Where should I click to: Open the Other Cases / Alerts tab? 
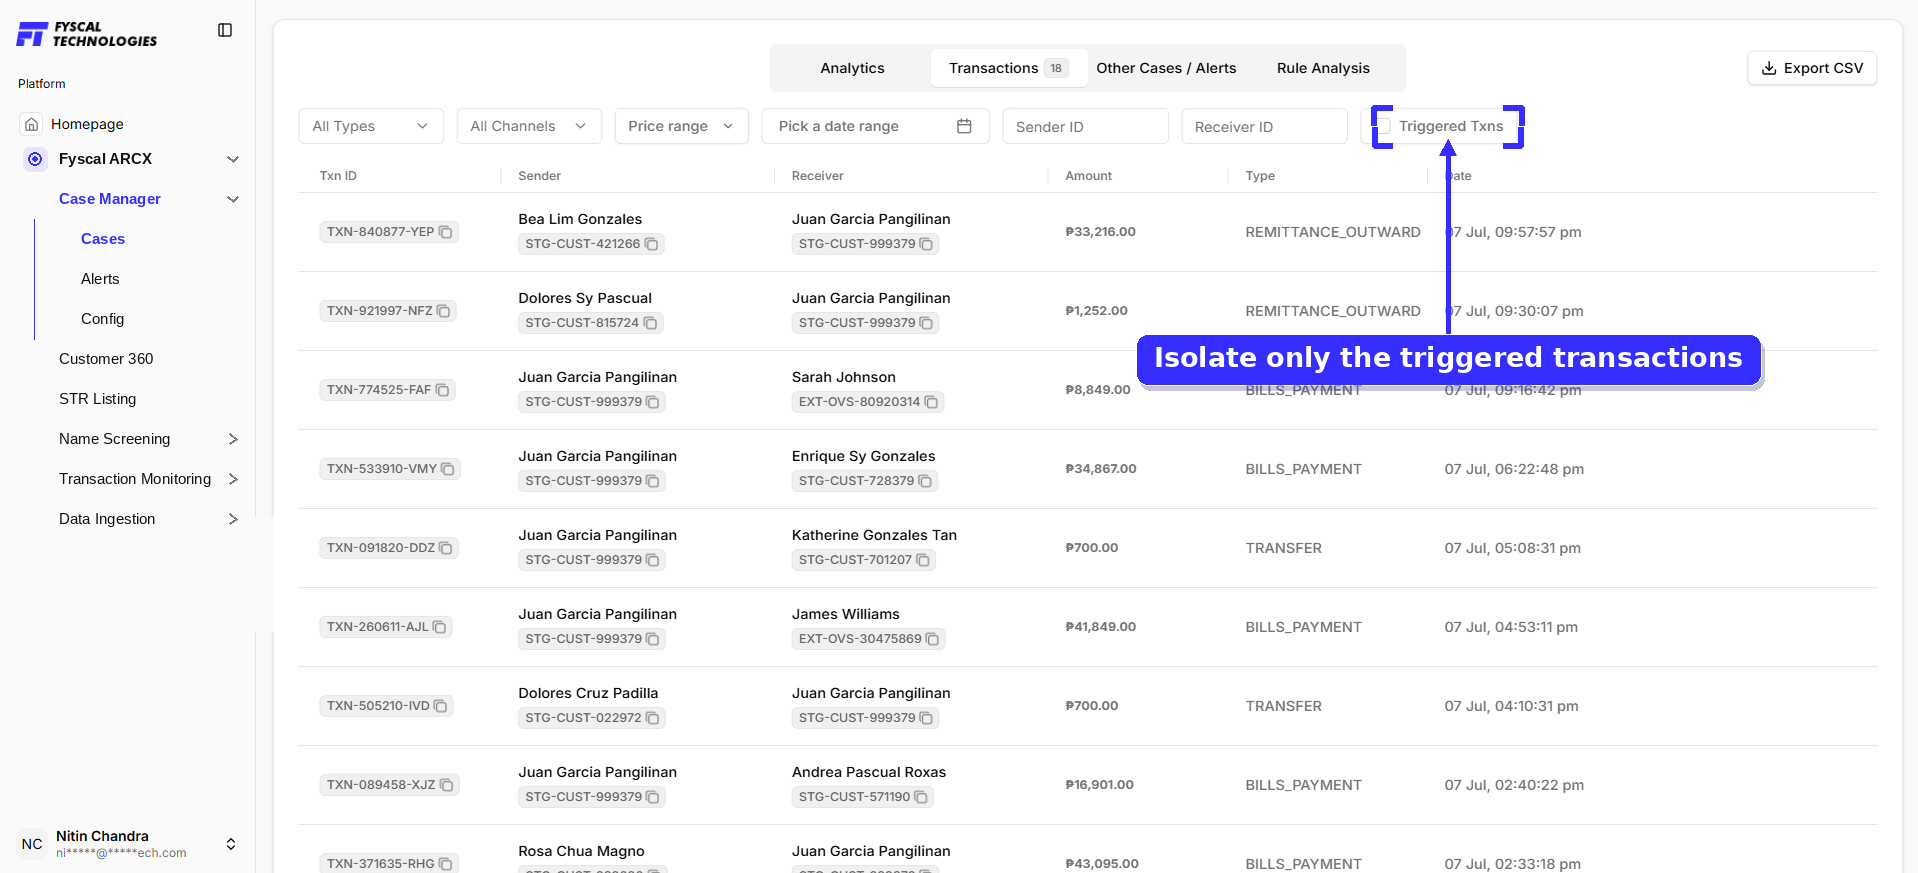point(1166,68)
